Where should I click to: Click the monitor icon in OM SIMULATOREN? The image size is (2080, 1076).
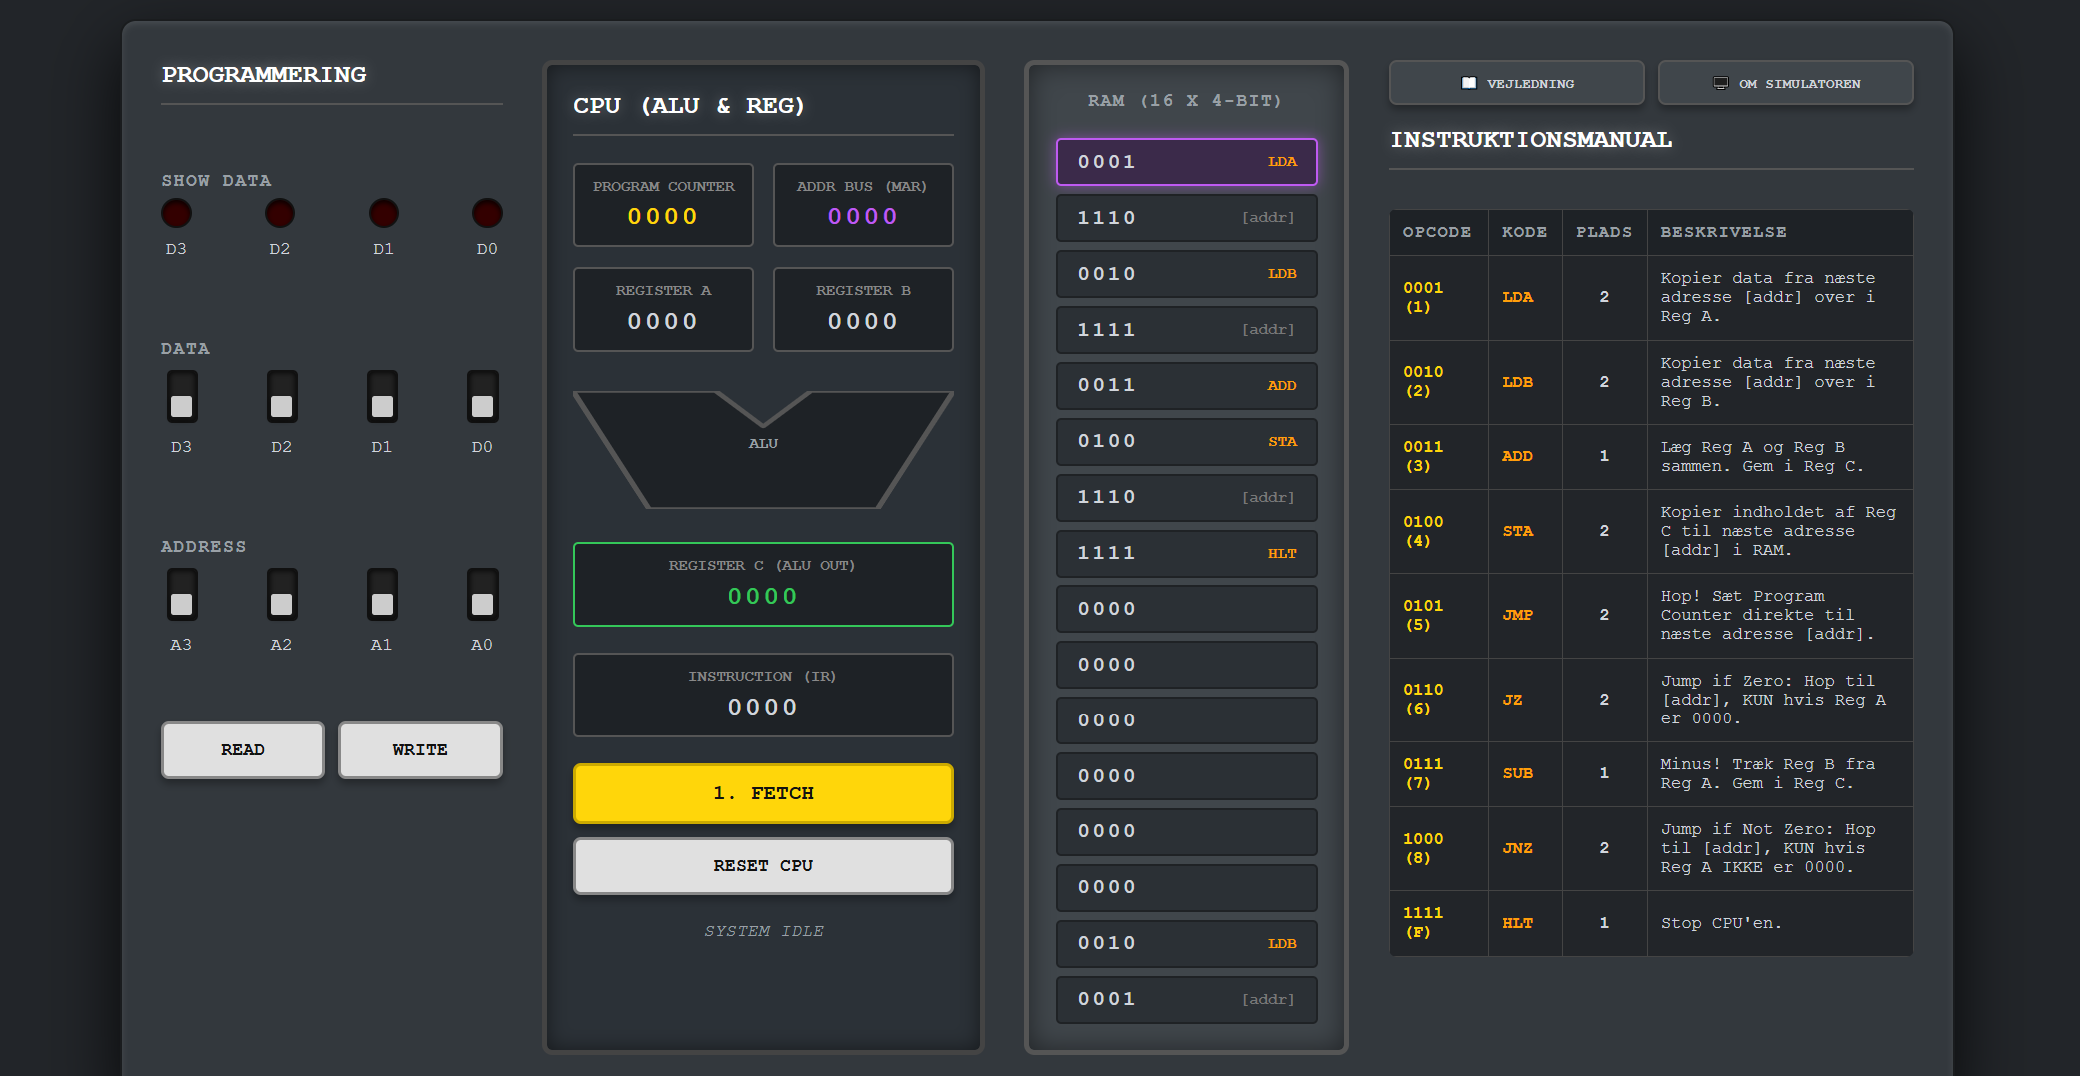[1721, 83]
